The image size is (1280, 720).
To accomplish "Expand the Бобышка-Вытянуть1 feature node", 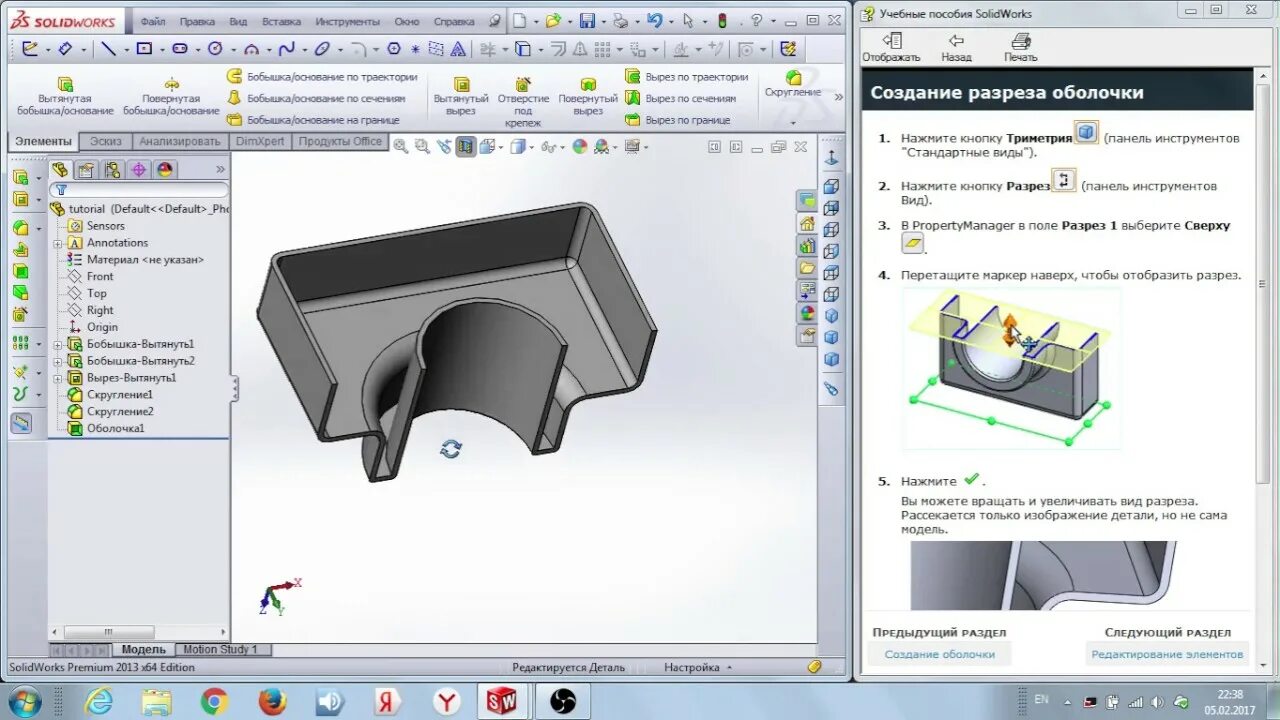I will click(x=58, y=344).
